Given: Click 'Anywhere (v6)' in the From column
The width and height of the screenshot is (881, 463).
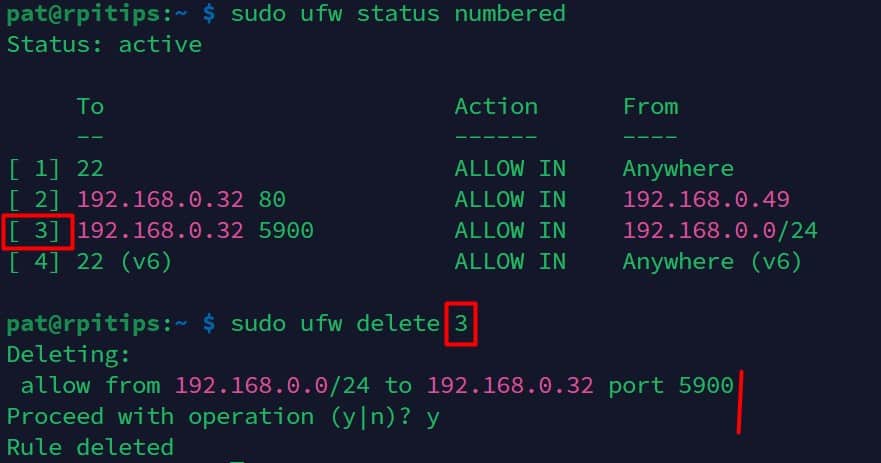Looking at the screenshot, I should click(712, 262).
